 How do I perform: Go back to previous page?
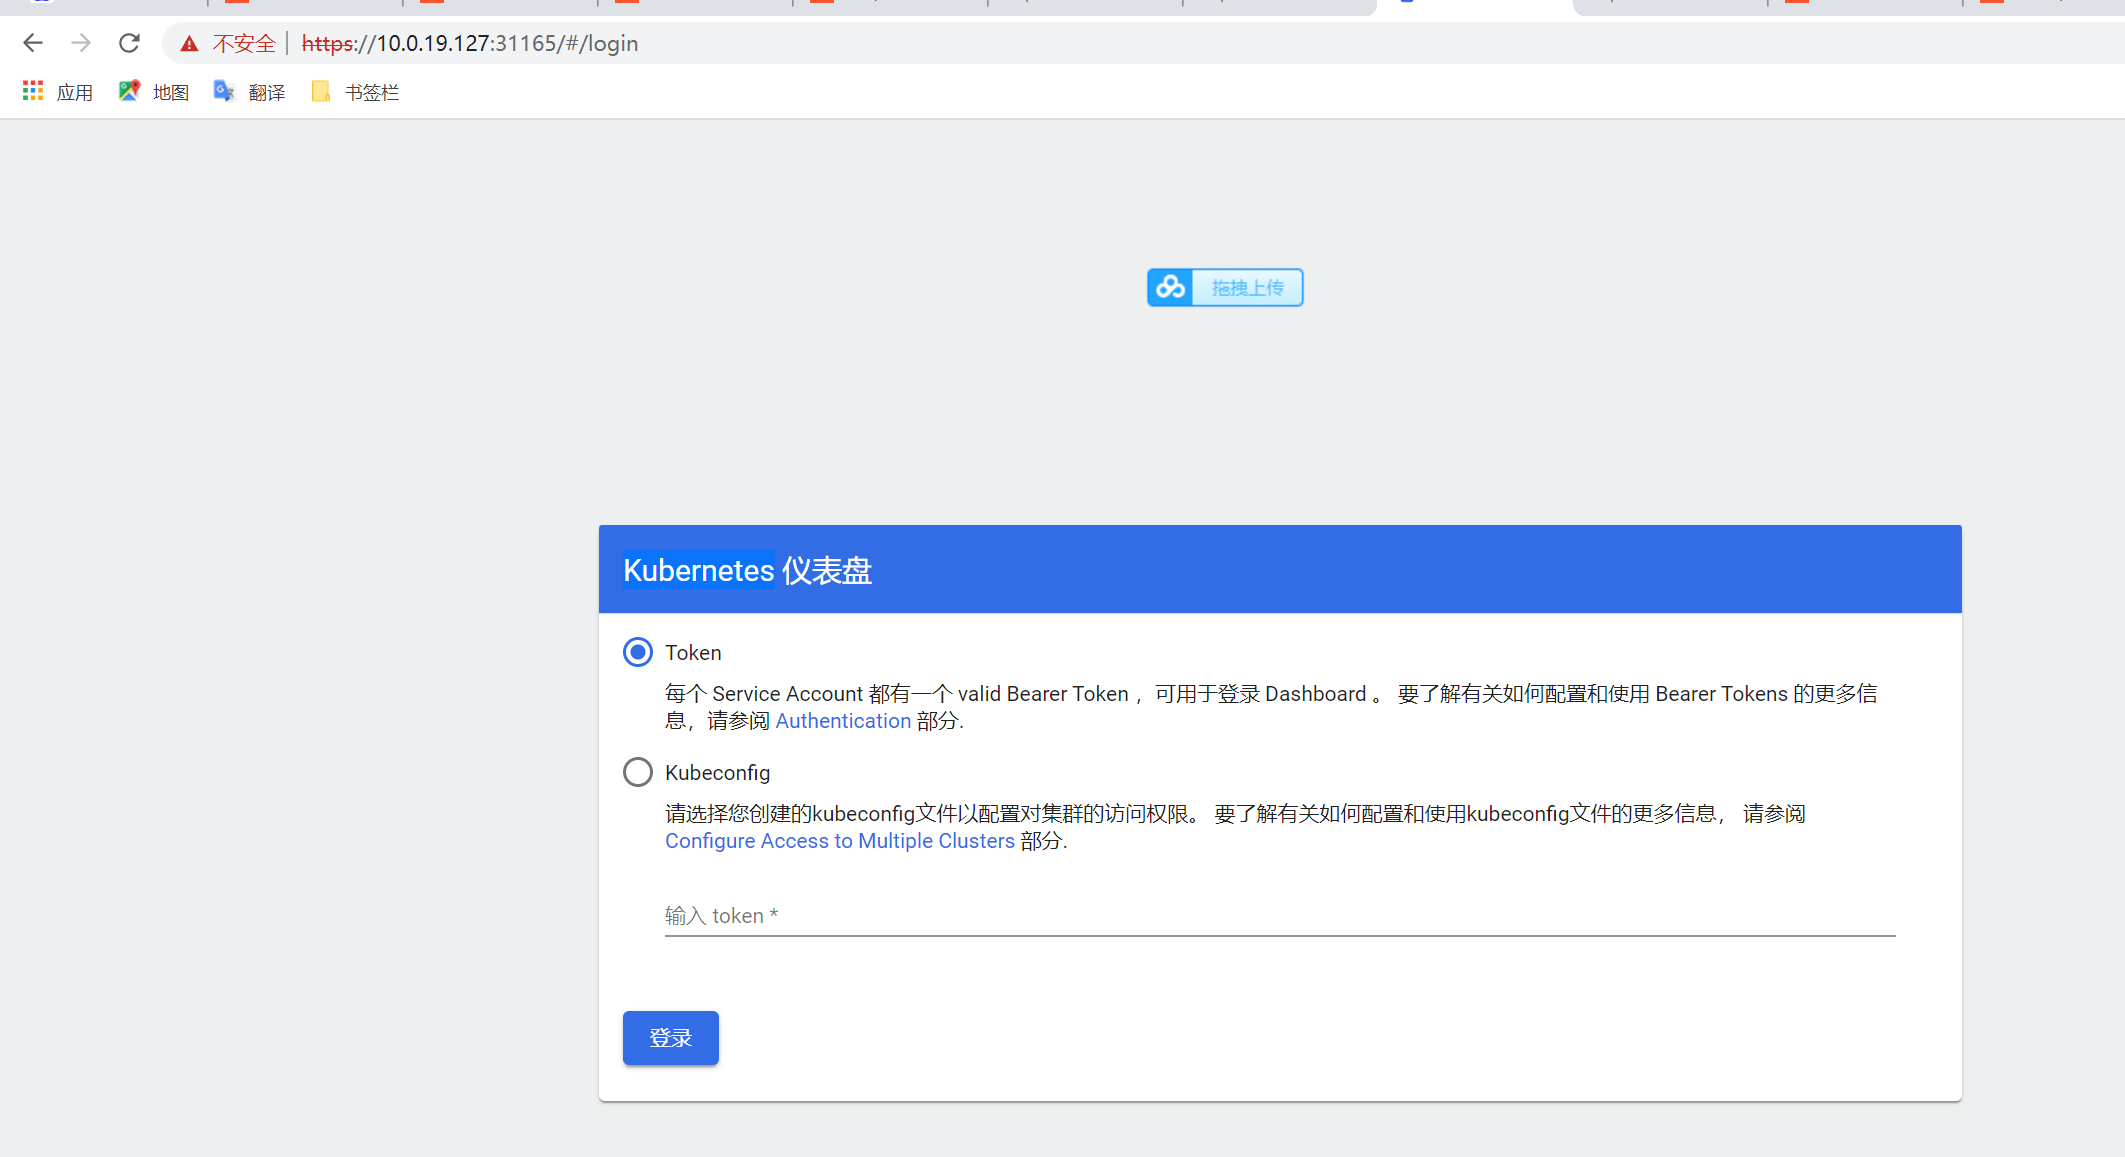(x=33, y=43)
